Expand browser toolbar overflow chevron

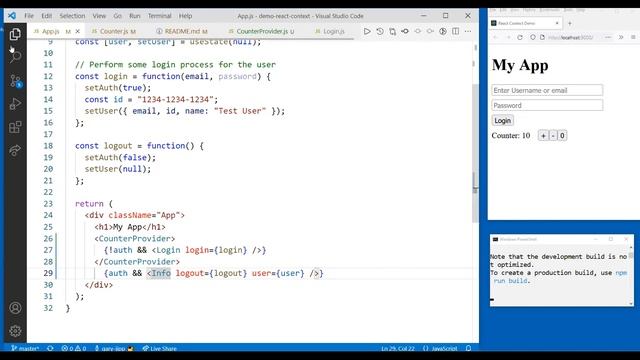(621, 37)
